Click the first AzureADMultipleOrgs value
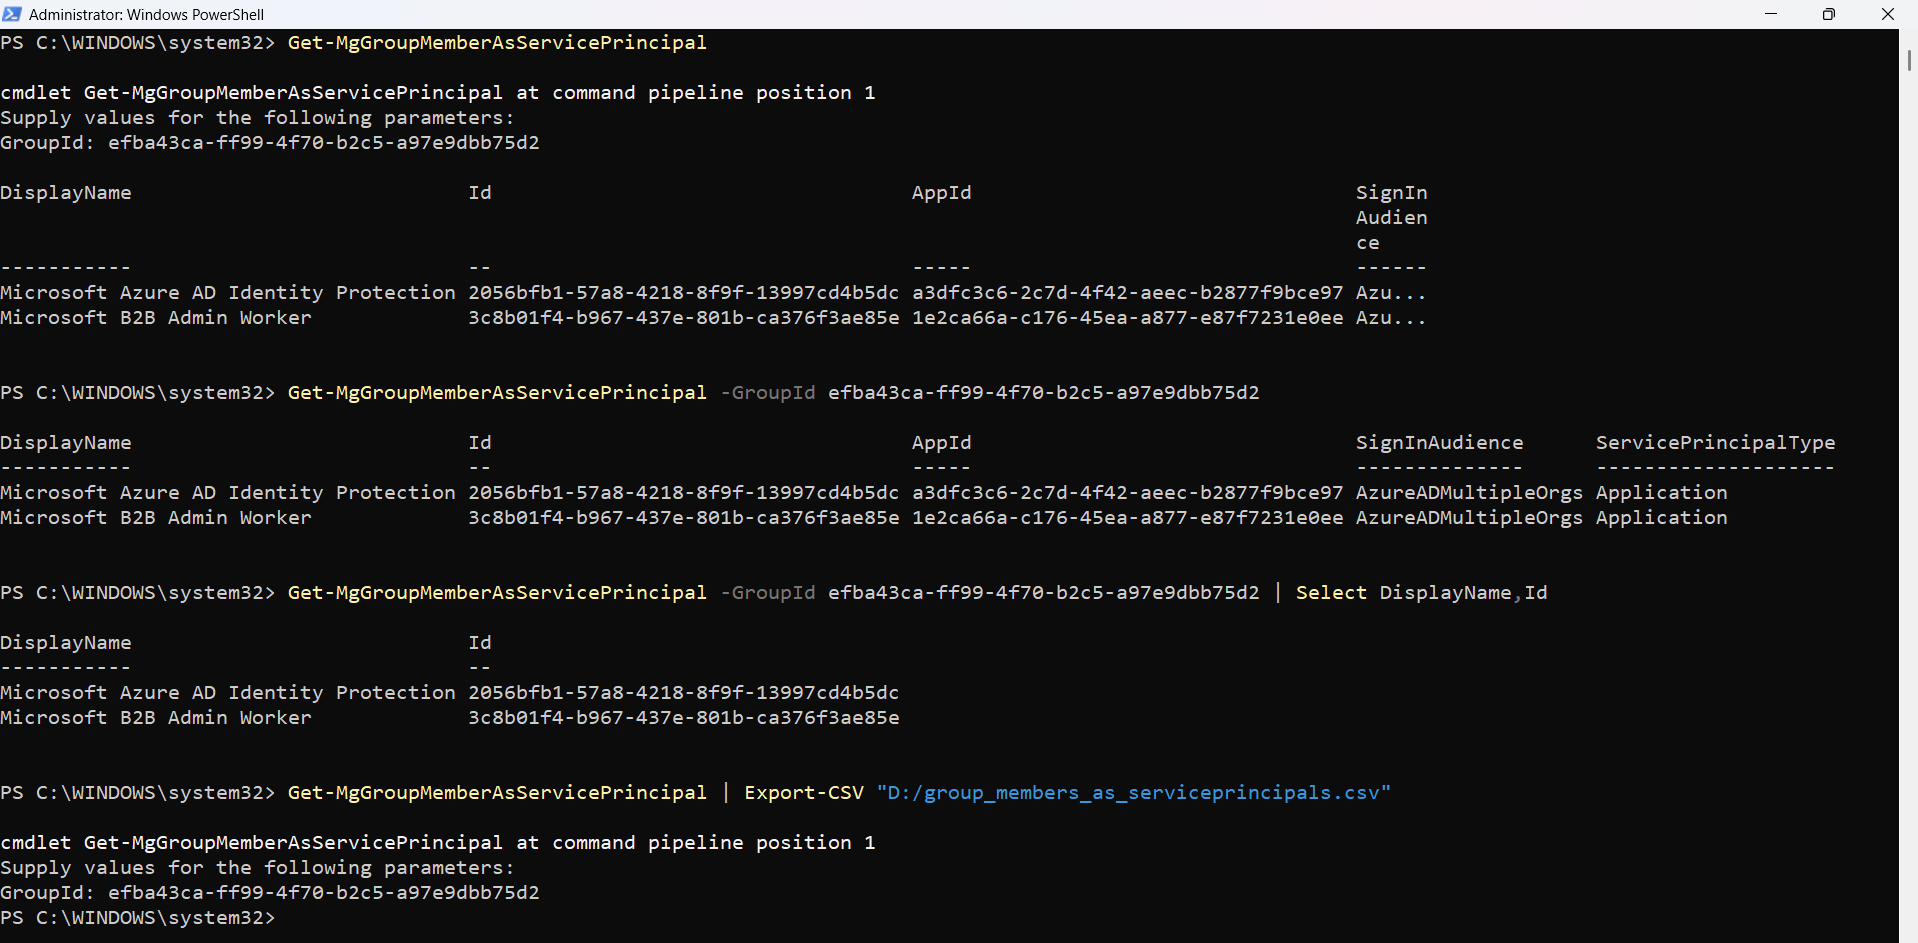Image resolution: width=1918 pixels, height=943 pixels. pyautogui.click(x=1468, y=493)
